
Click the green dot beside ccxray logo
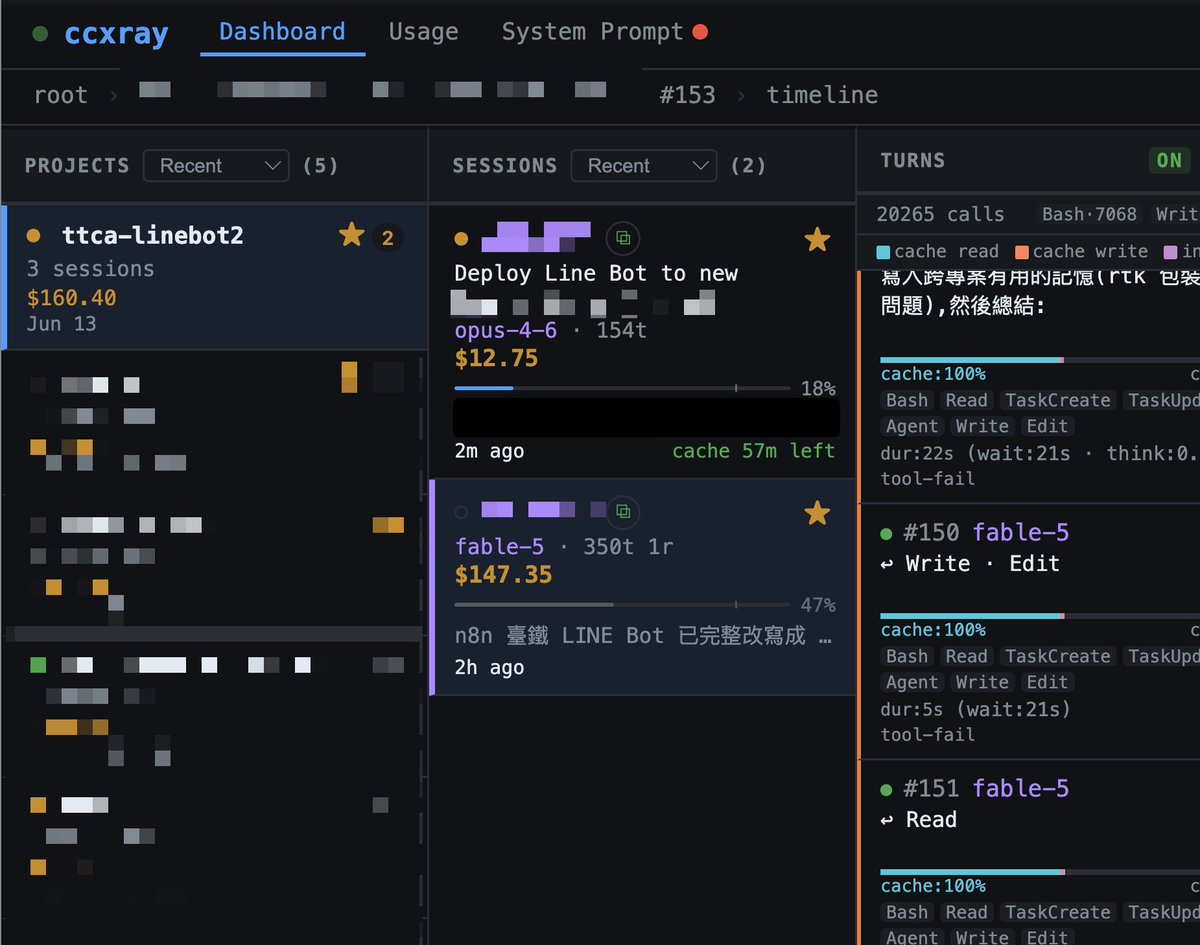(40, 33)
